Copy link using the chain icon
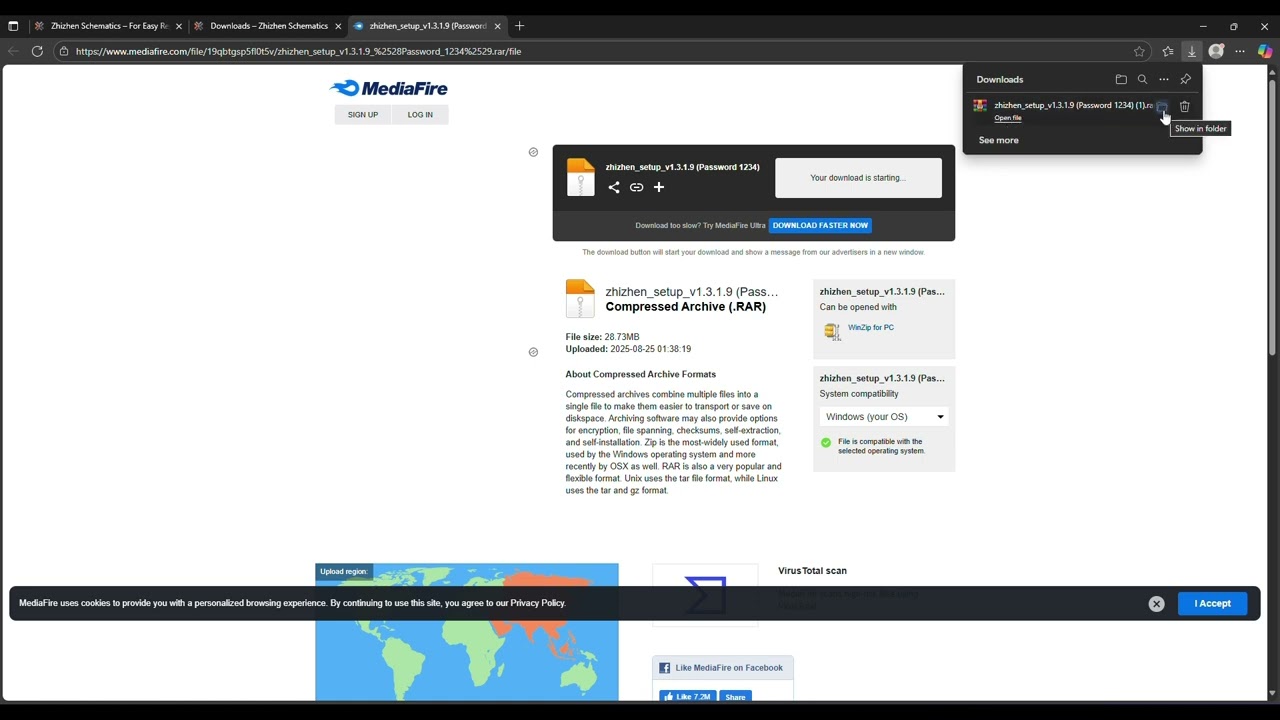This screenshot has height=720, width=1280. tap(636, 187)
